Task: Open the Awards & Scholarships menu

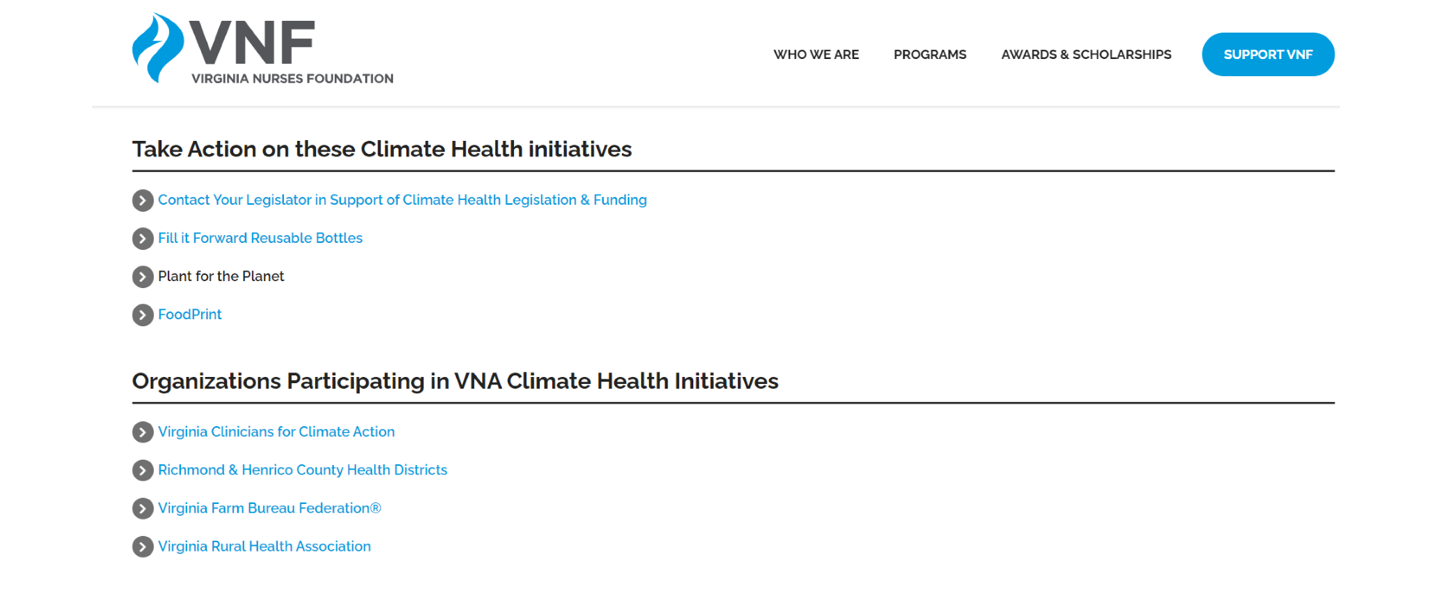Action: tap(1086, 55)
